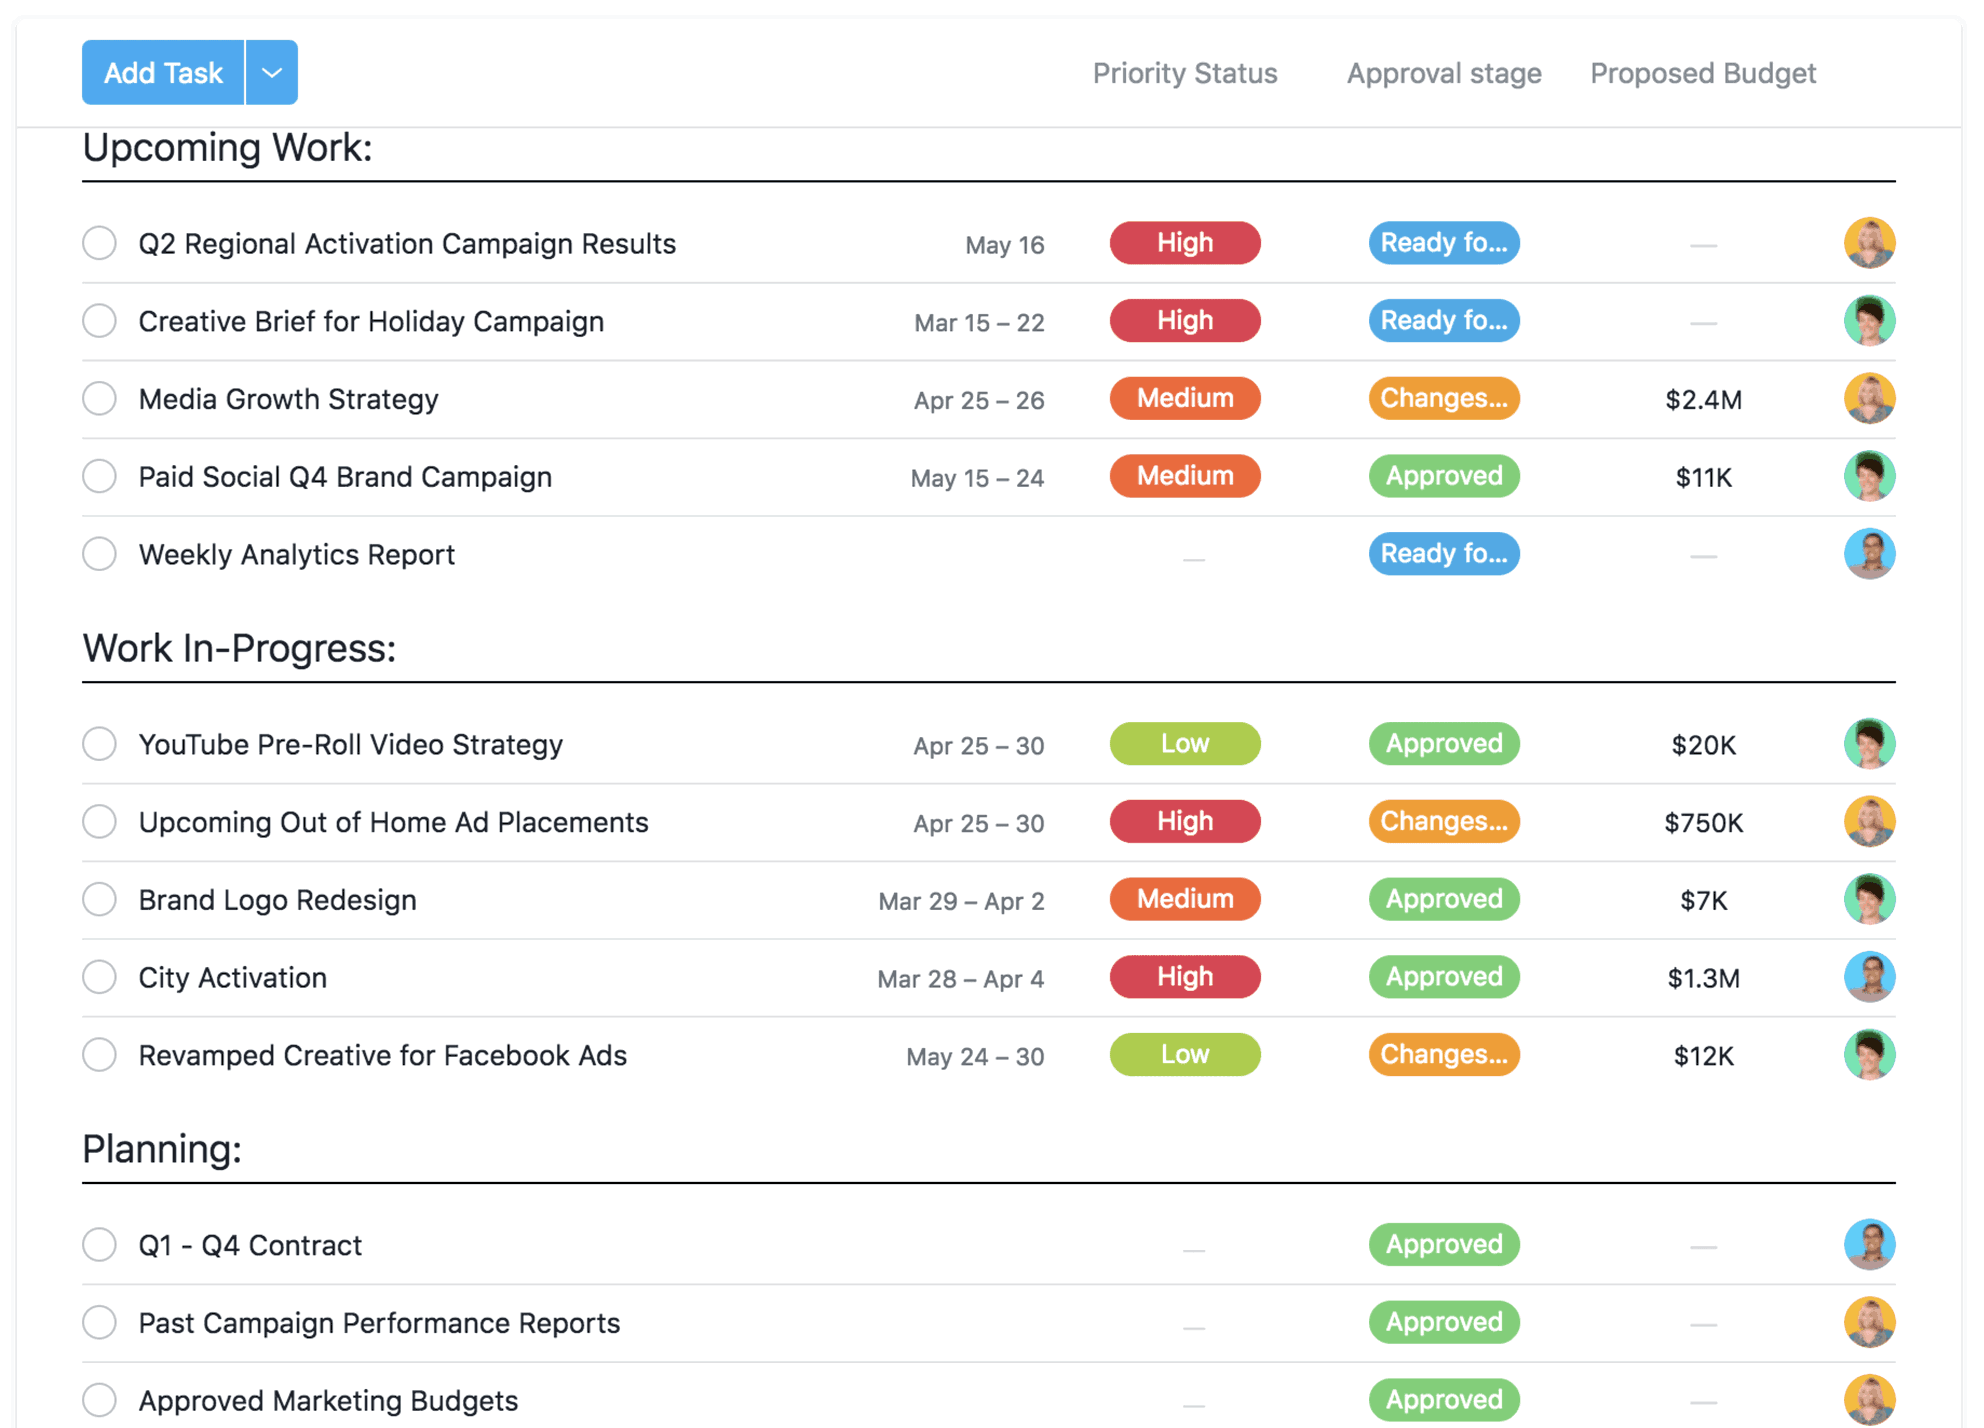Image resolution: width=1984 pixels, height=1428 pixels.
Task: Open assignee avatar on Brand Logo Redesign
Action: 1869,899
